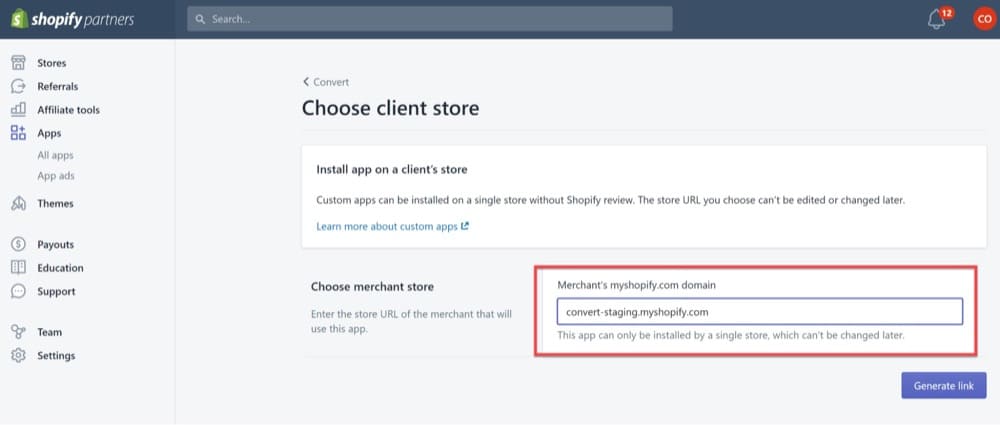Click the Settings gear icon
Viewport: 1000px width, 425px height.
point(18,356)
